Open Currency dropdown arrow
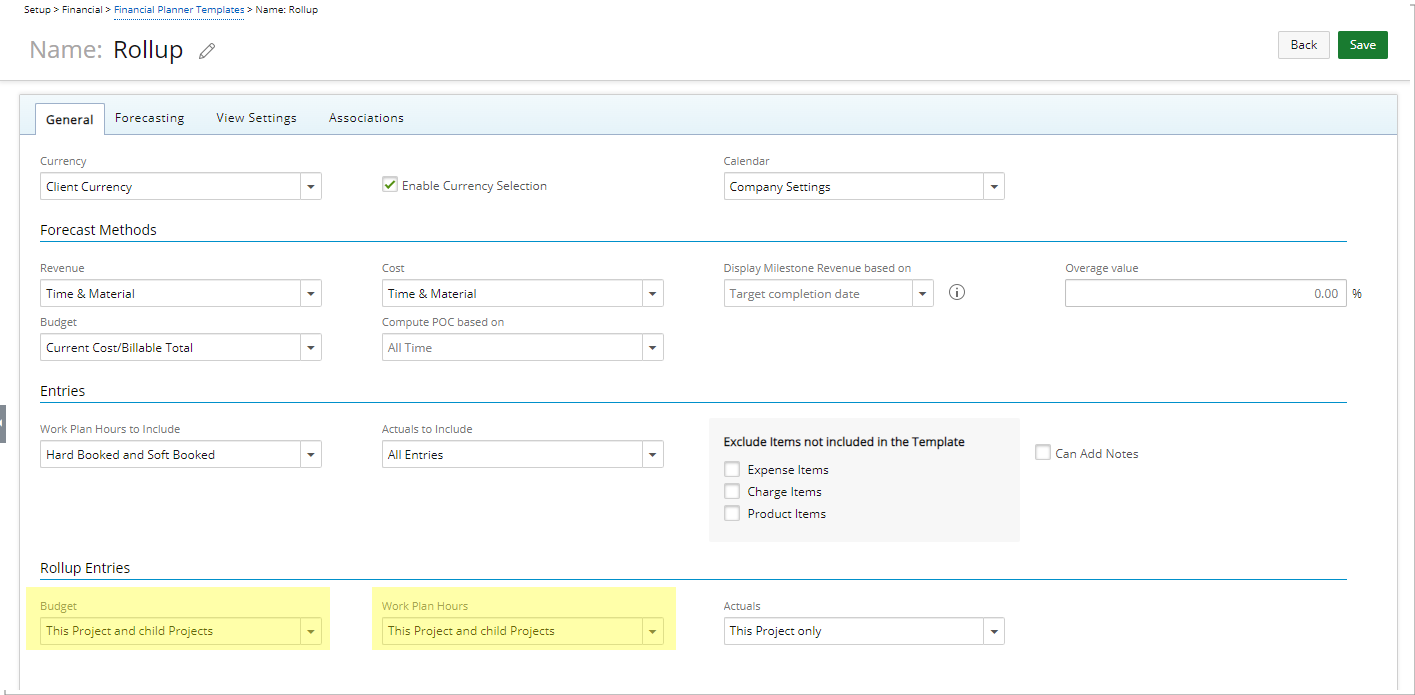 pyautogui.click(x=311, y=187)
